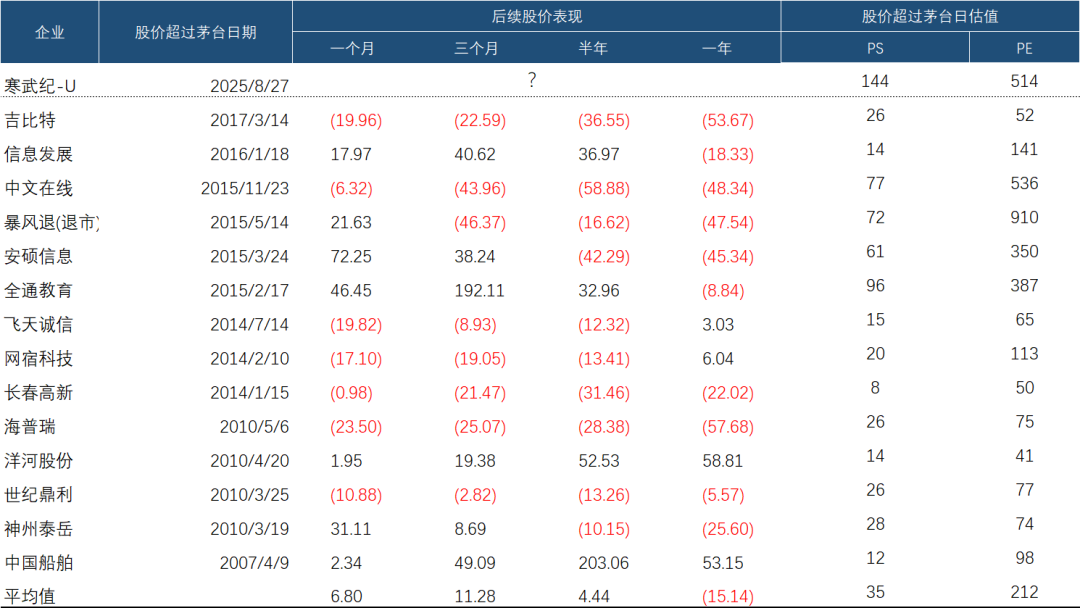Click the PS sub-header
The image size is (1080, 608).
(875, 49)
